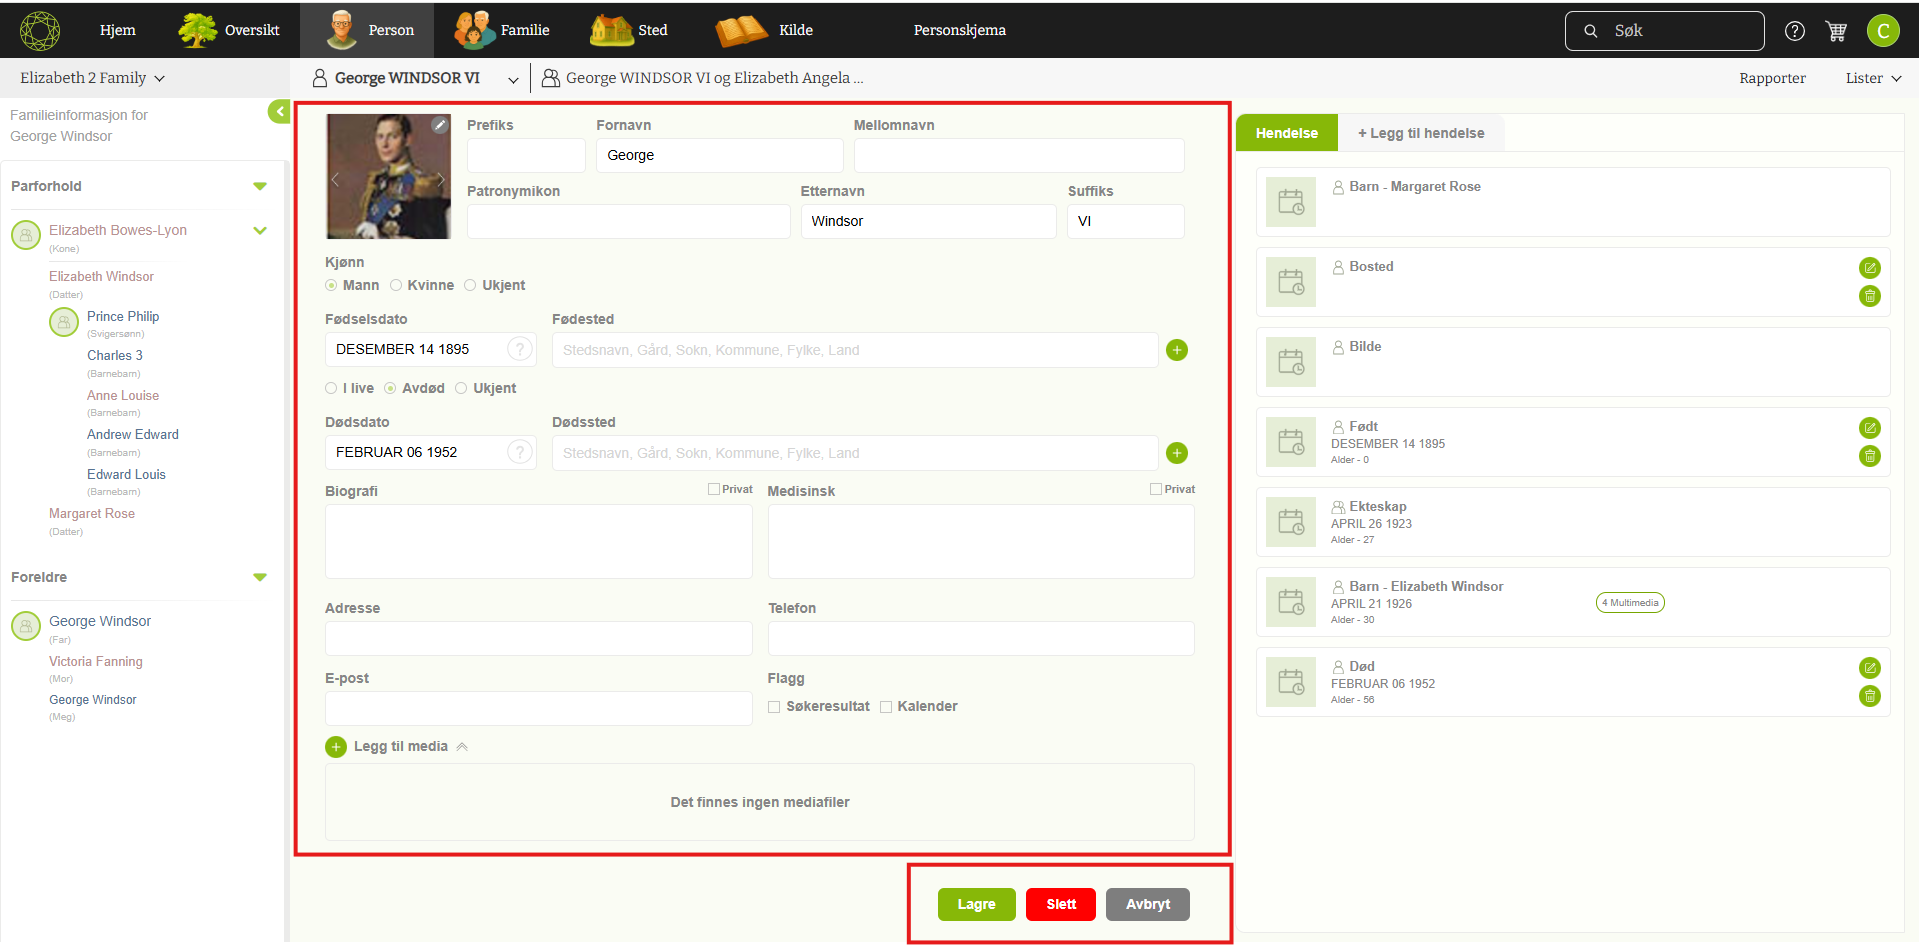Open the Familie tab in top navigation
The image size is (1919, 945).
(x=502, y=30)
